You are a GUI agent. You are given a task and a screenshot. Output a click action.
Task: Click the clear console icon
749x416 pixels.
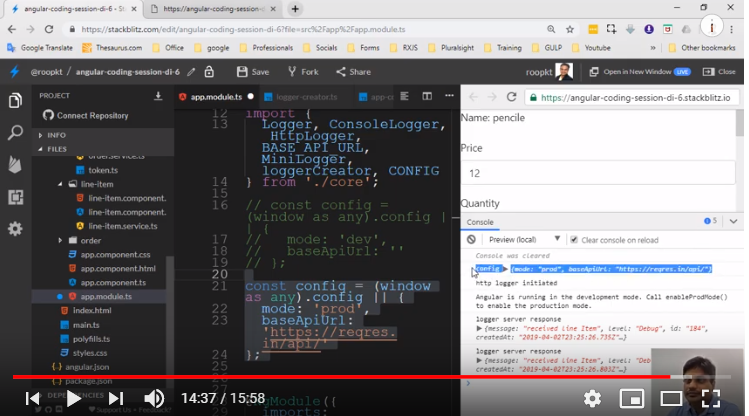pyautogui.click(x=471, y=240)
